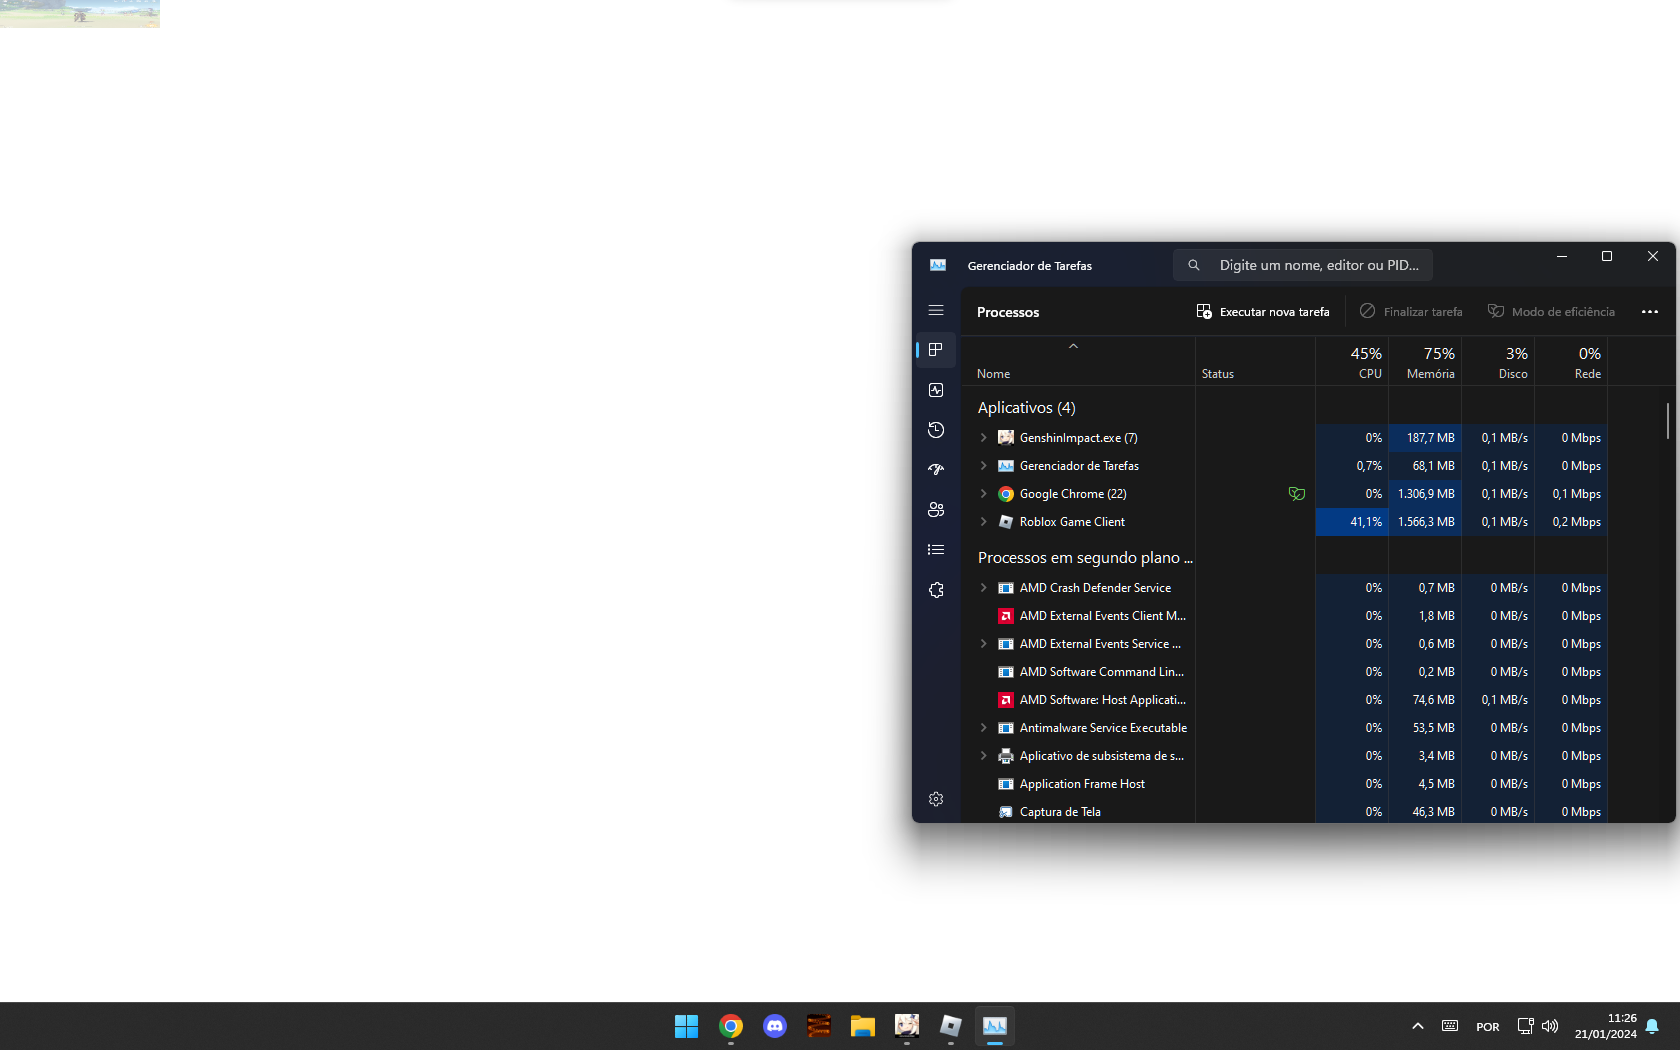Click the Finalizar tarefa button

click(1411, 312)
